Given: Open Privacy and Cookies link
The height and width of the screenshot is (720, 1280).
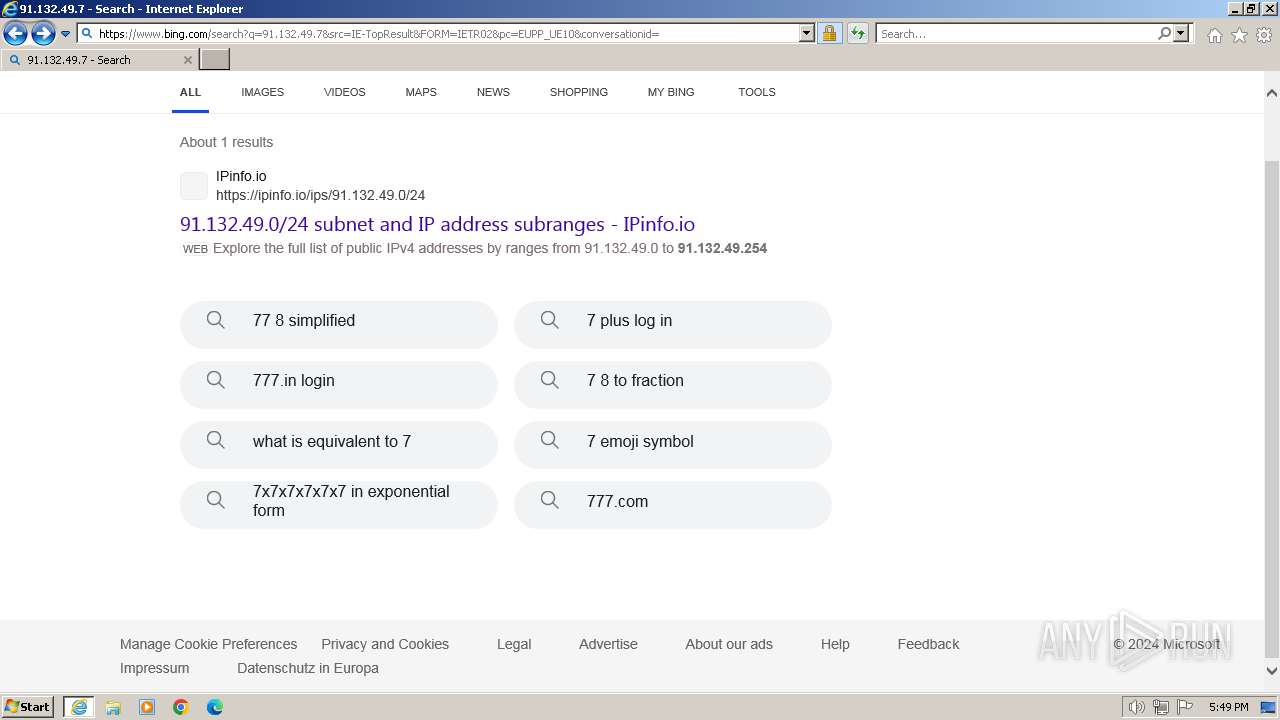Looking at the screenshot, I should click(x=385, y=644).
